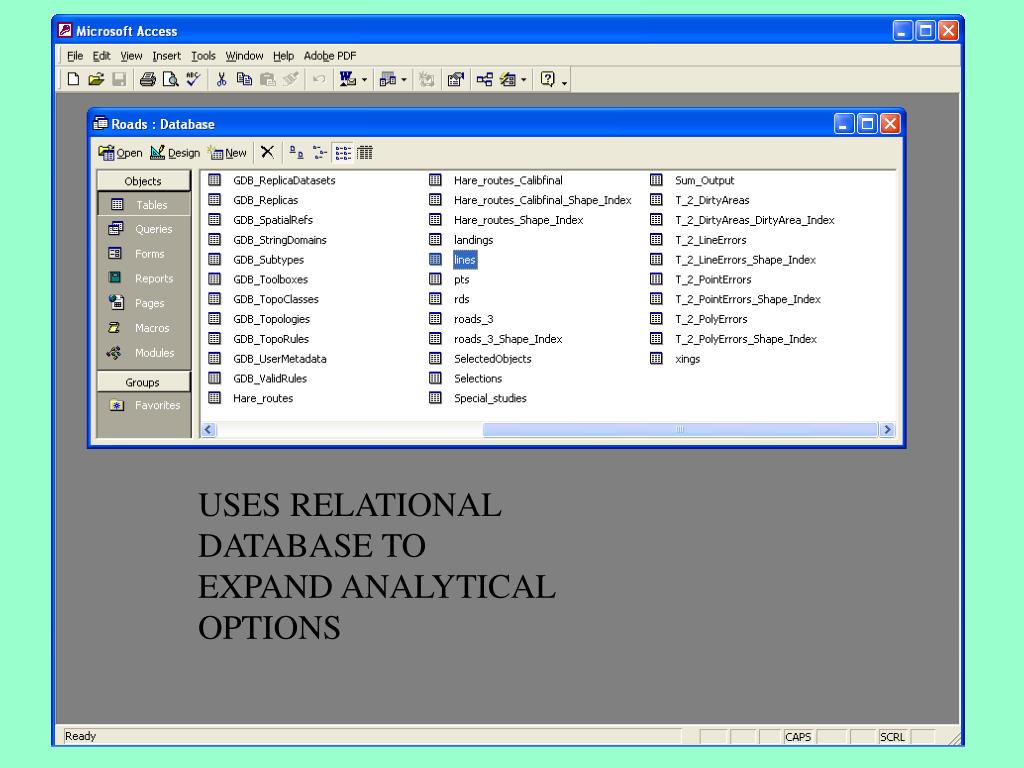The image size is (1024, 768).
Task: Run the Spelling check toolbar icon
Action: [193, 80]
